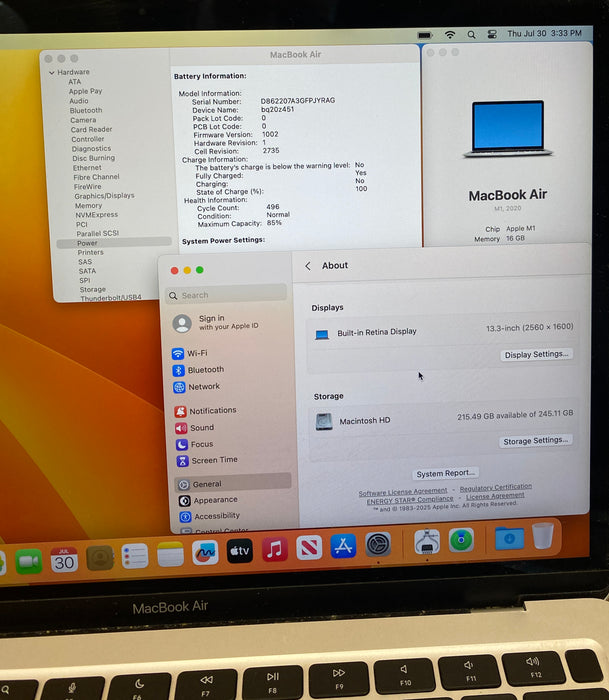Collapse the Hardware tree in System Information

(52, 72)
